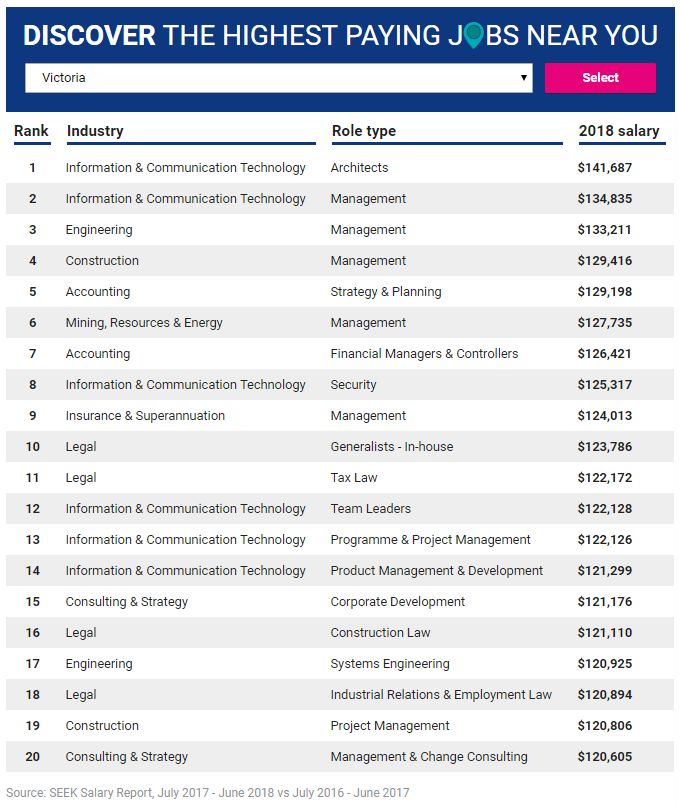Open the Victoria region dropdown
This screenshot has height=804, width=681.
click(x=278, y=78)
